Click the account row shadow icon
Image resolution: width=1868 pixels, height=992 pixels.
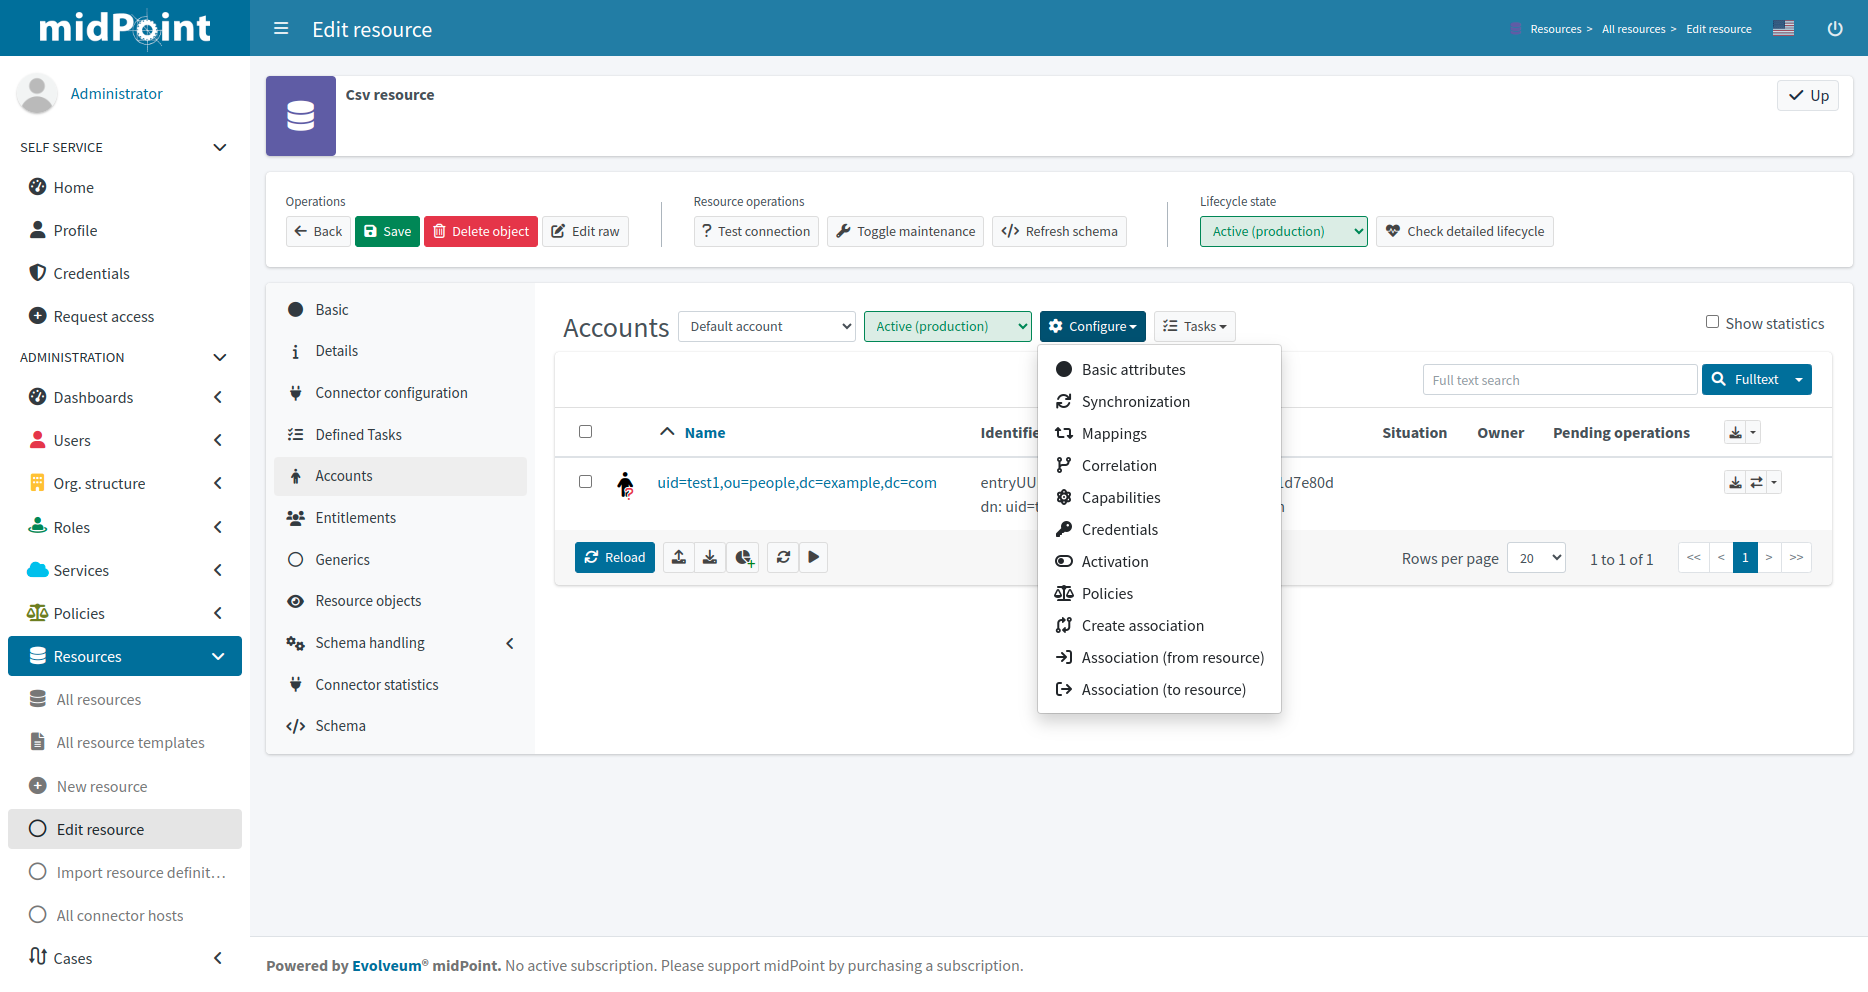[x=625, y=484]
